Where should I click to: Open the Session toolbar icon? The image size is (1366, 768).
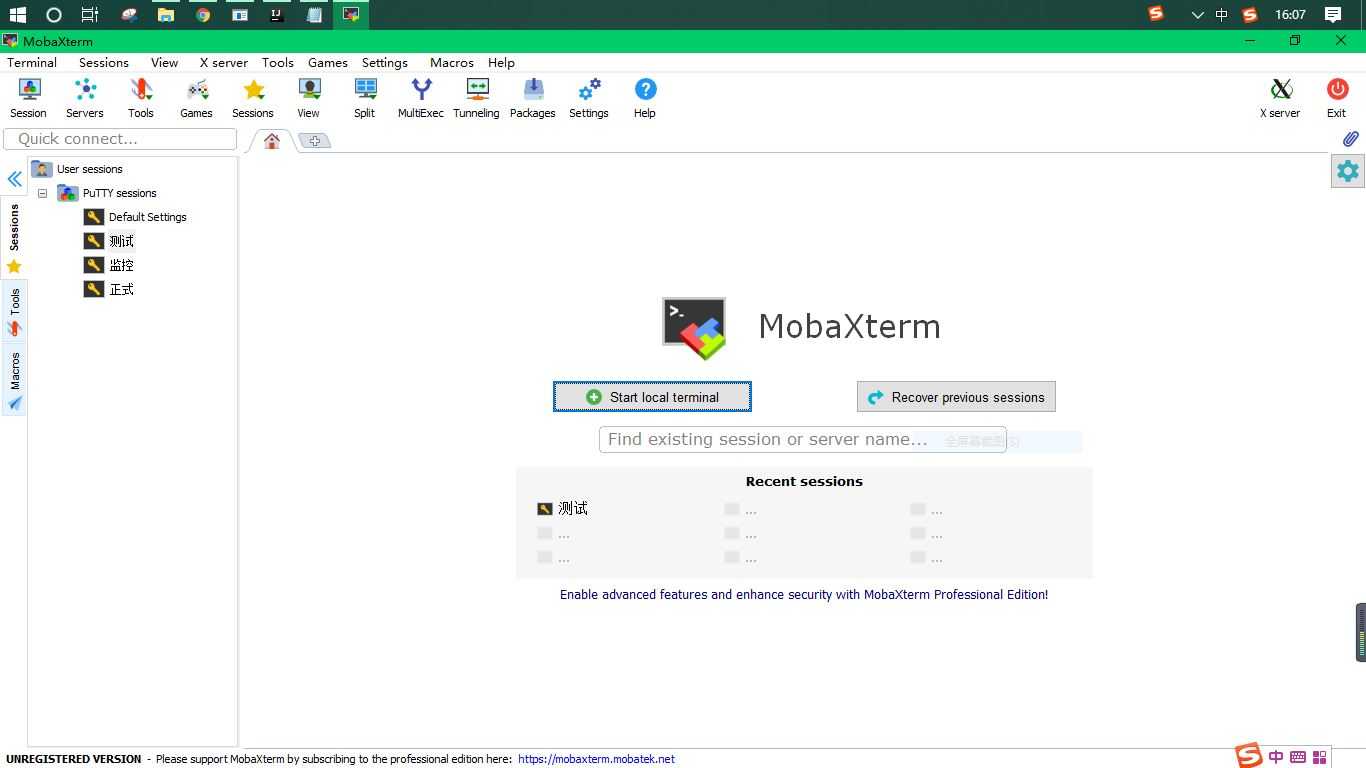click(x=28, y=98)
